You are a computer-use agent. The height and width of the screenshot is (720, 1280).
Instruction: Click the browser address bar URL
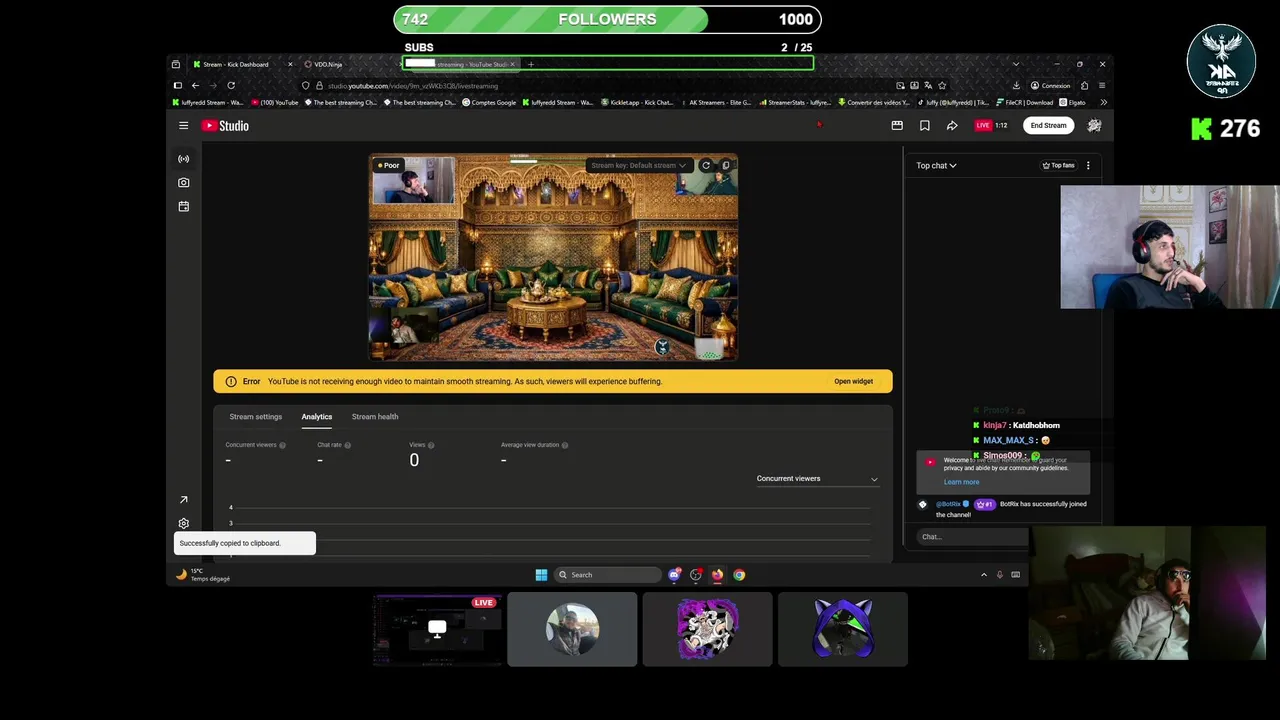tap(413, 86)
